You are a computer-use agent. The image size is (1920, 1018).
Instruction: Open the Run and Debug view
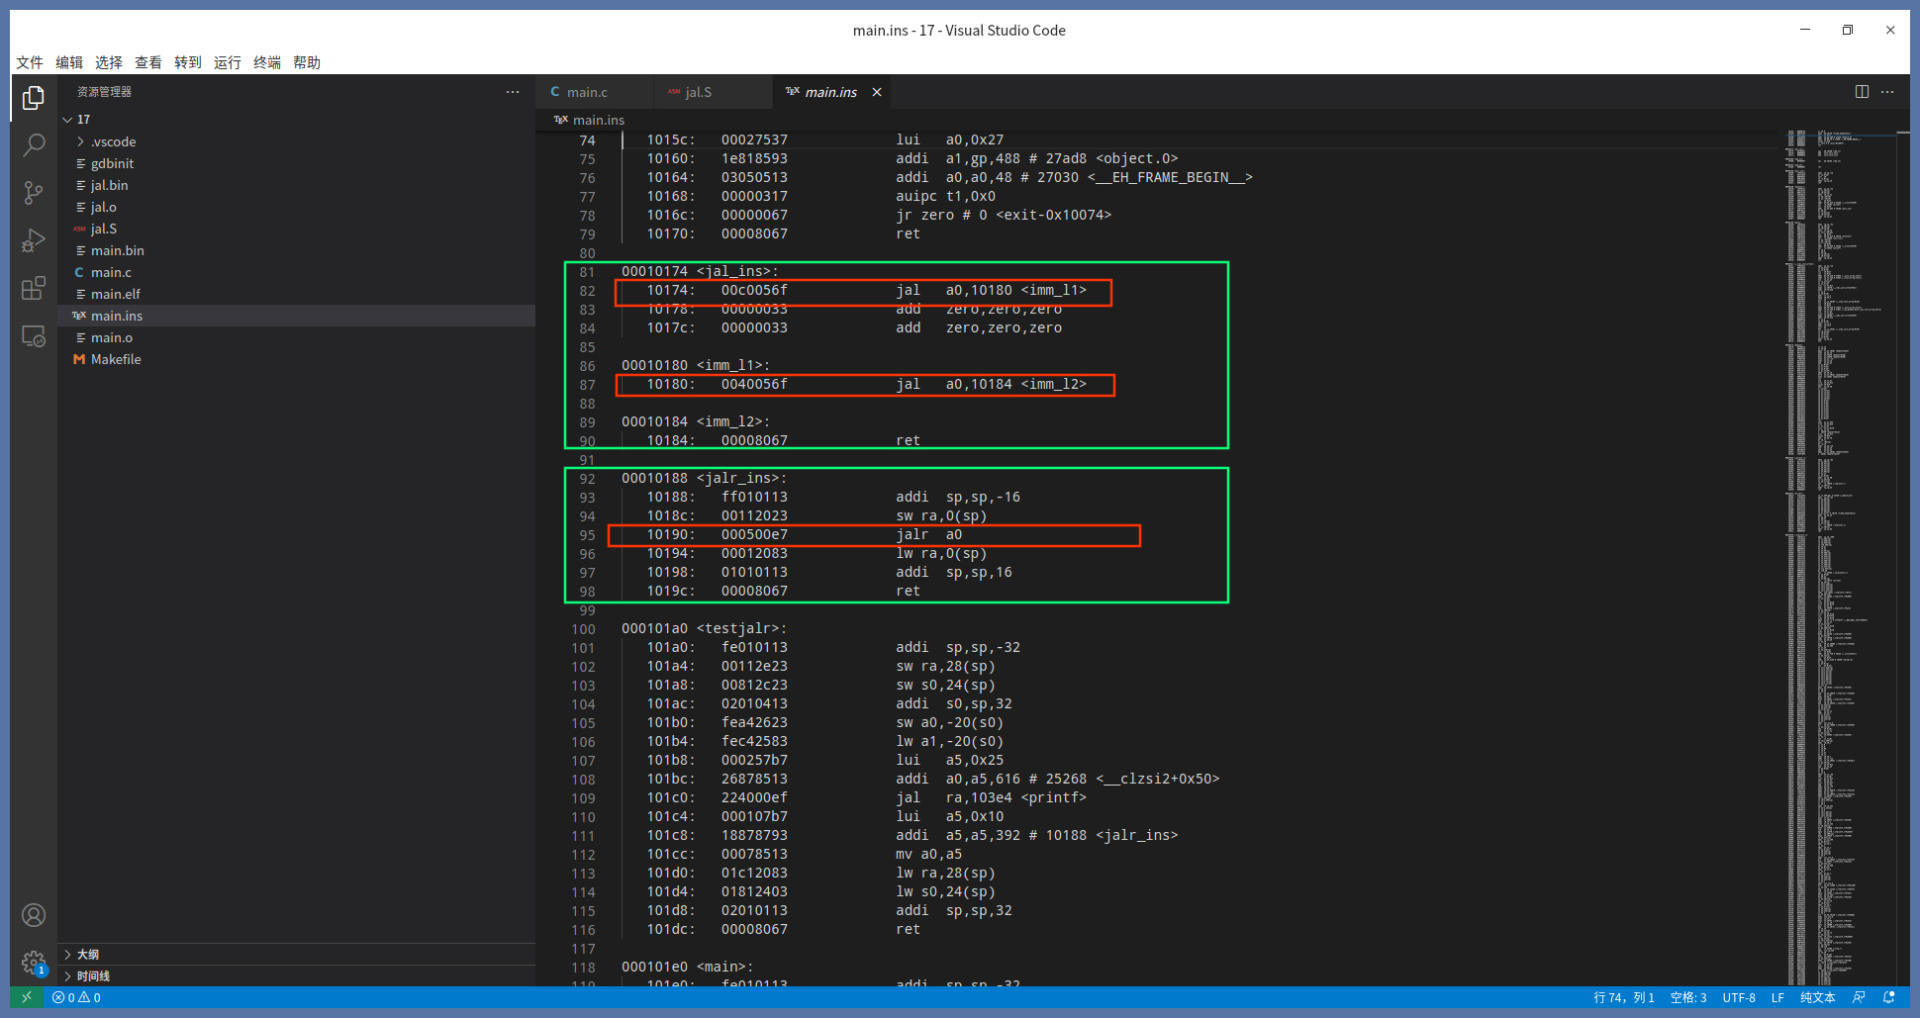point(33,241)
